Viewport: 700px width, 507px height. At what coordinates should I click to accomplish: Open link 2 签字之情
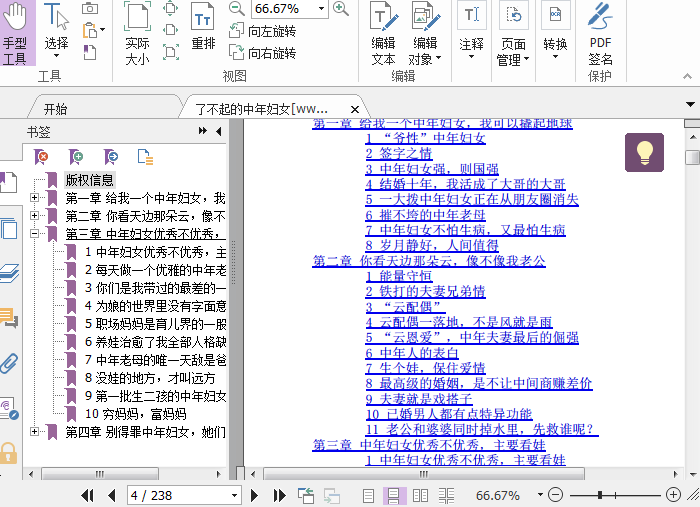[x=399, y=154]
